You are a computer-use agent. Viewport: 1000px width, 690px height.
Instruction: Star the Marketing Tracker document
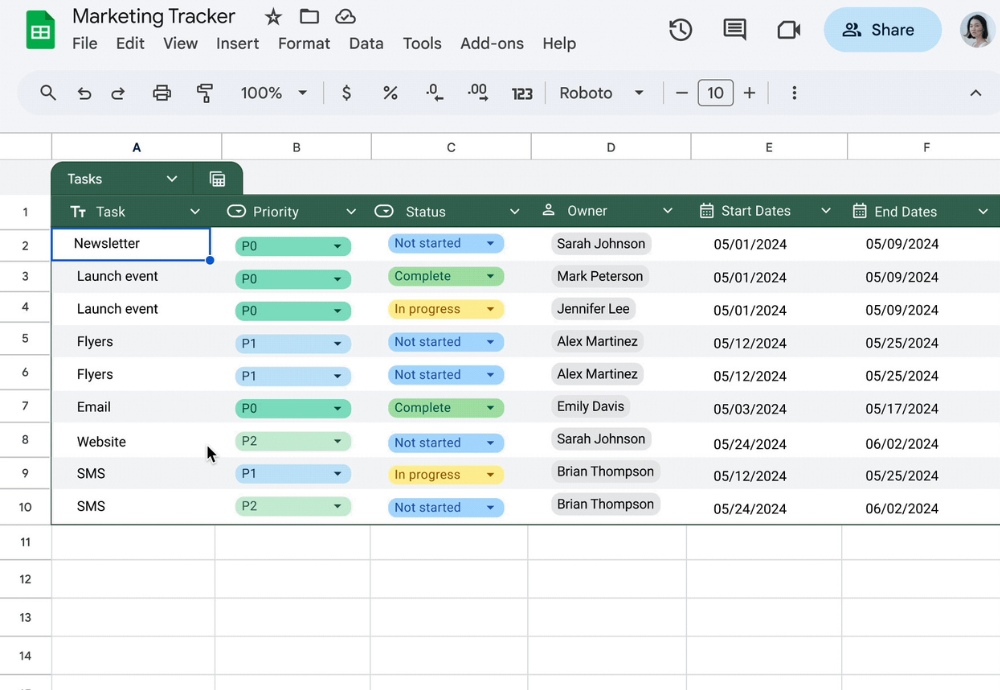[273, 17]
